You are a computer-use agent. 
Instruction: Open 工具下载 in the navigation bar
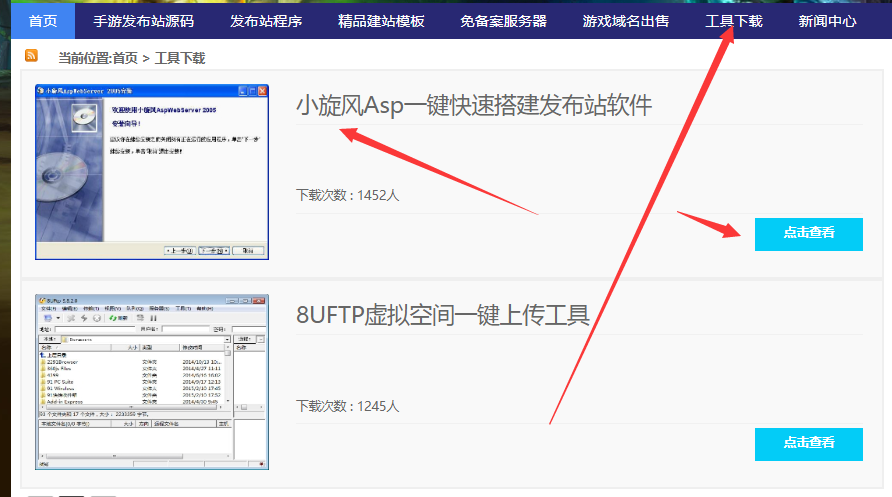[734, 22]
